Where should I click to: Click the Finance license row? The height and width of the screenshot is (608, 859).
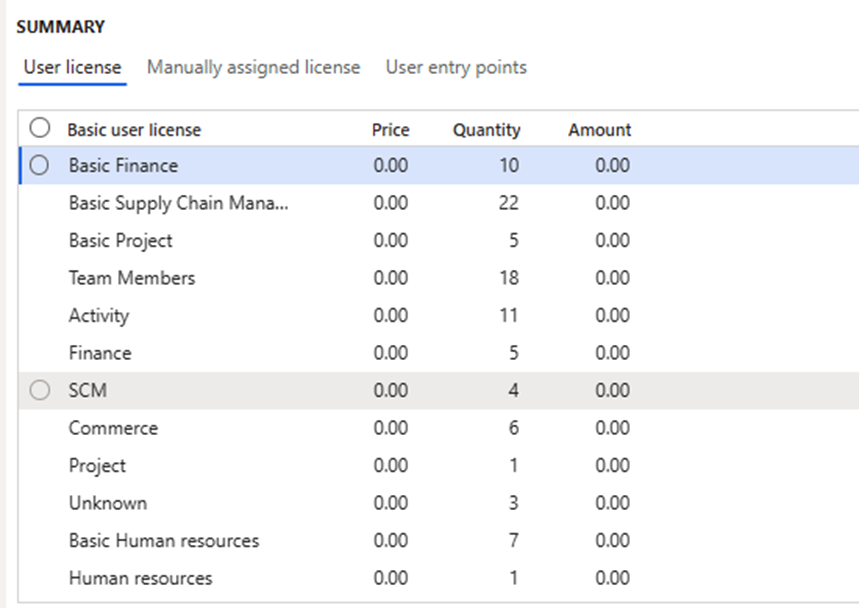pos(100,353)
